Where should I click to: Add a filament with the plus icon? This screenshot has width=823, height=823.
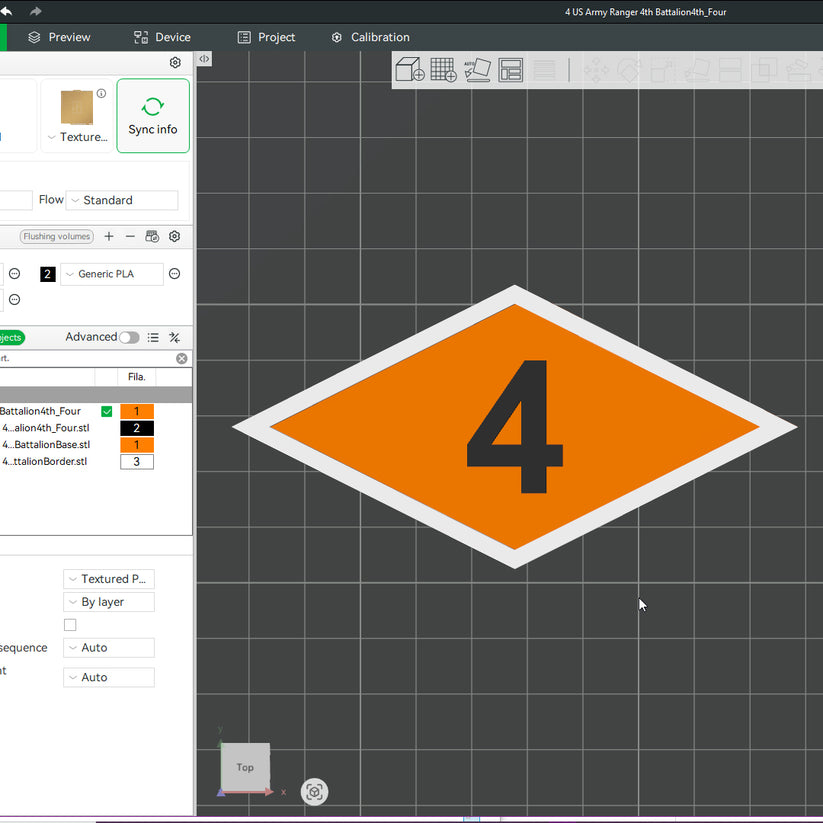coord(109,237)
